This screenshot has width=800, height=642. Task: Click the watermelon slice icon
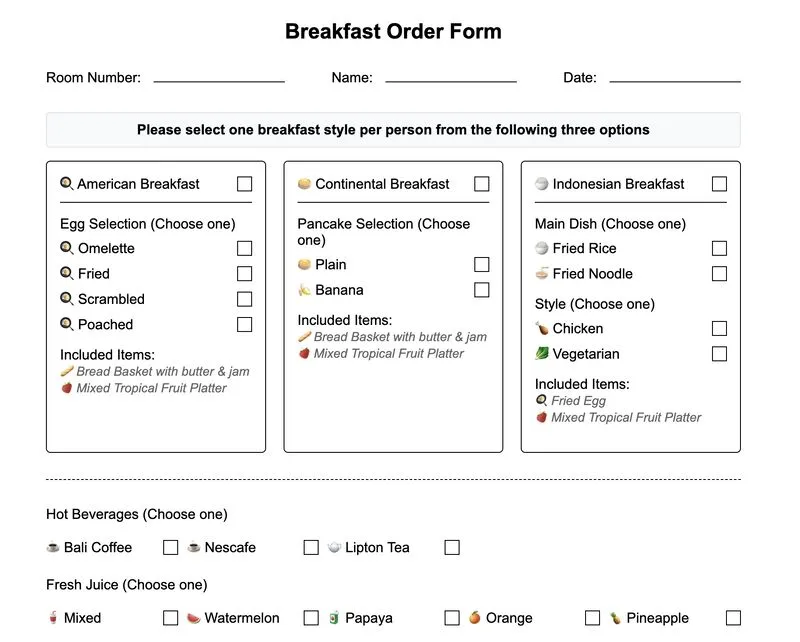(x=193, y=618)
